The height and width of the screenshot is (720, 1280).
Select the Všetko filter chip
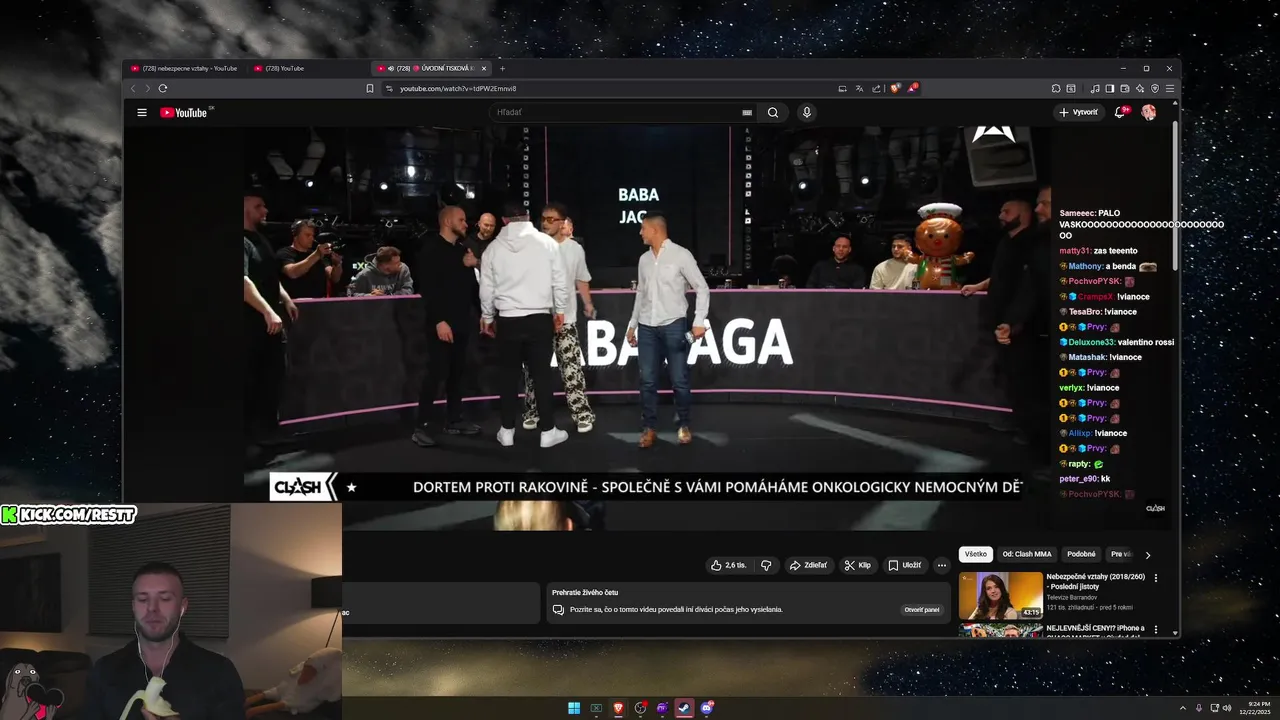click(x=976, y=554)
